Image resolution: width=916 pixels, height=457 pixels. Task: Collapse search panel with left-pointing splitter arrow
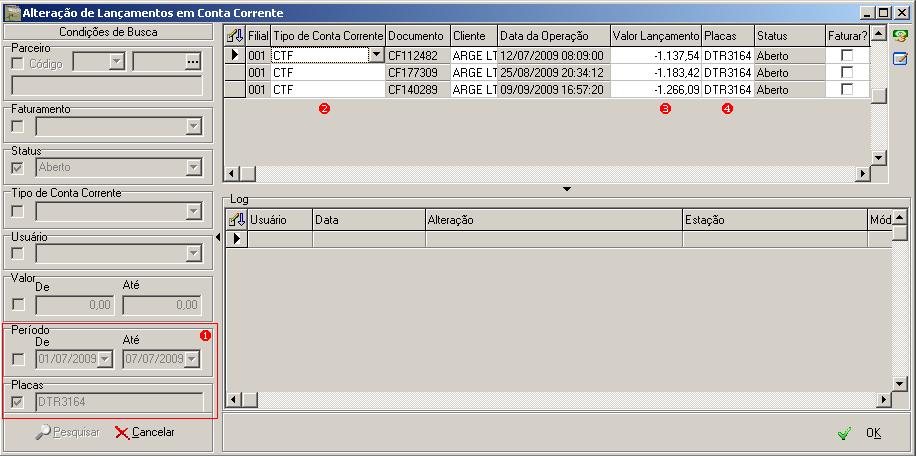tap(218, 237)
